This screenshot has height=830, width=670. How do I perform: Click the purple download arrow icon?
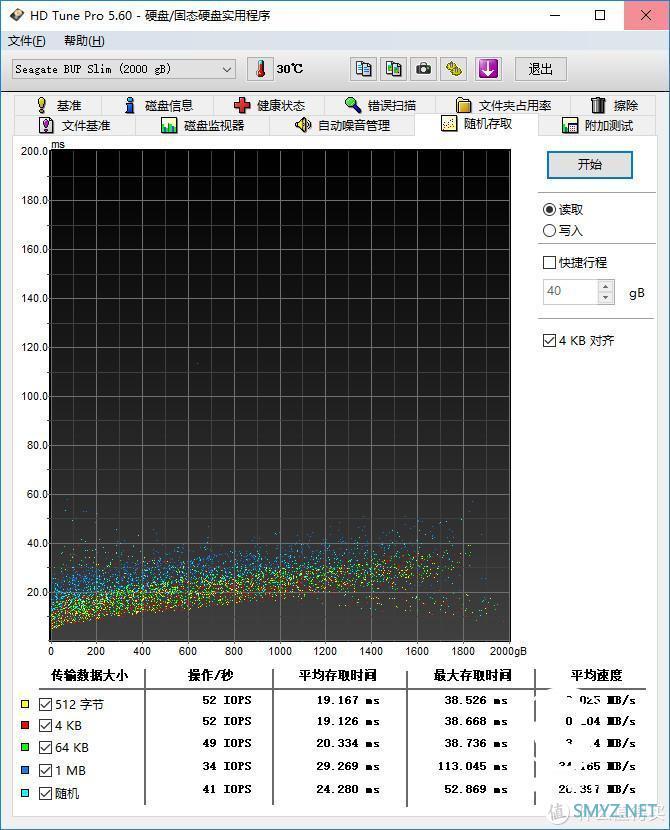[x=487, y=69]
